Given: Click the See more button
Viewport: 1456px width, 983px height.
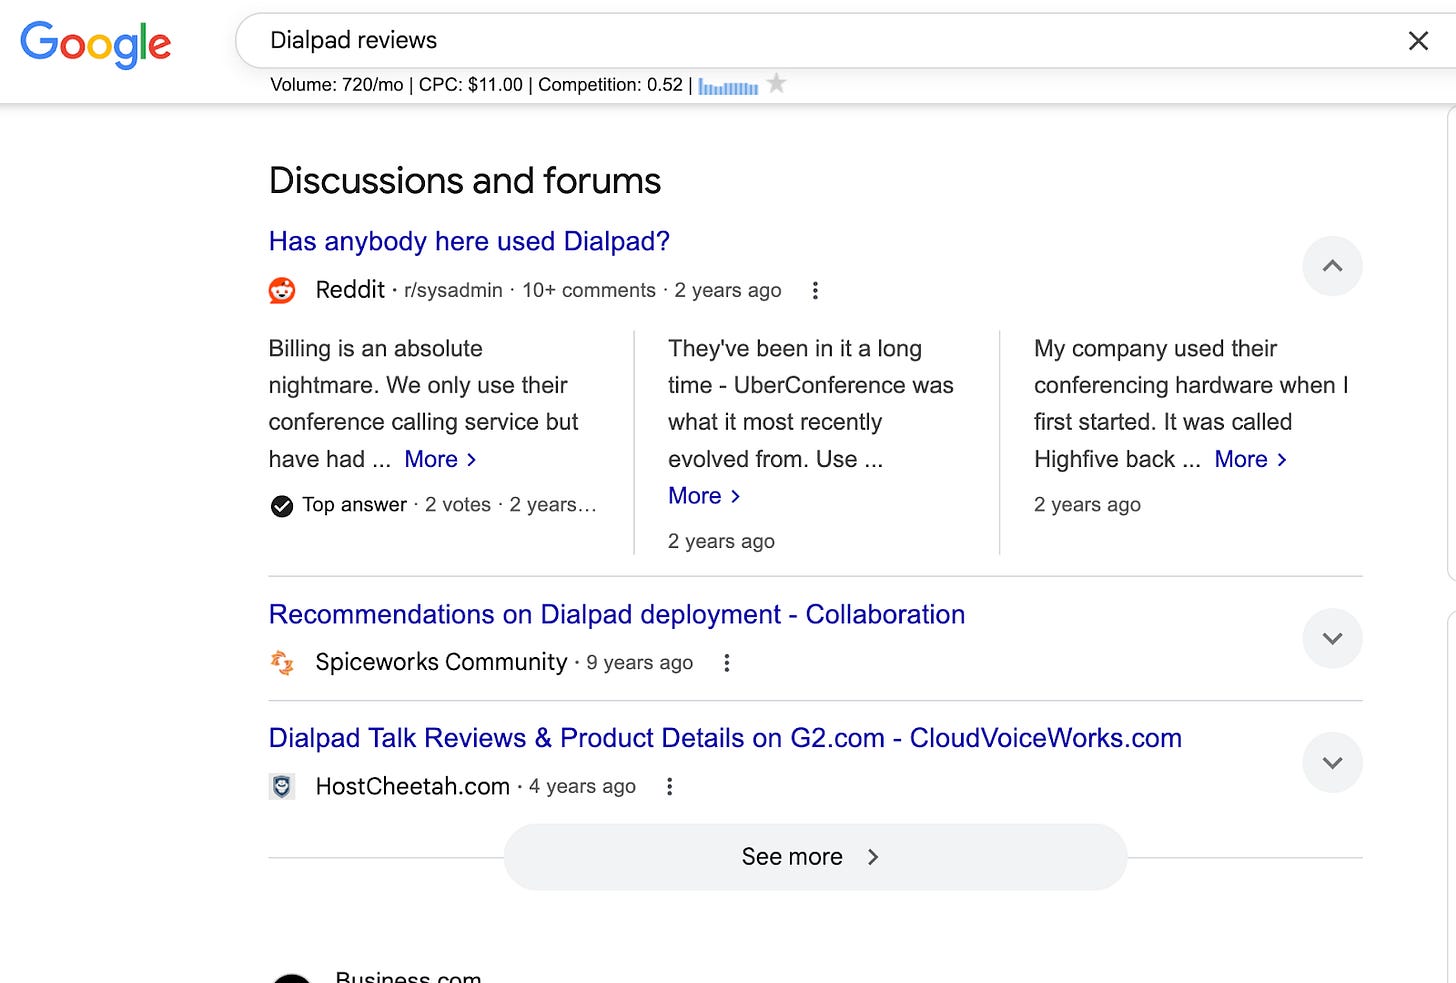Looking at the screenshot, I should pos(815,857).
